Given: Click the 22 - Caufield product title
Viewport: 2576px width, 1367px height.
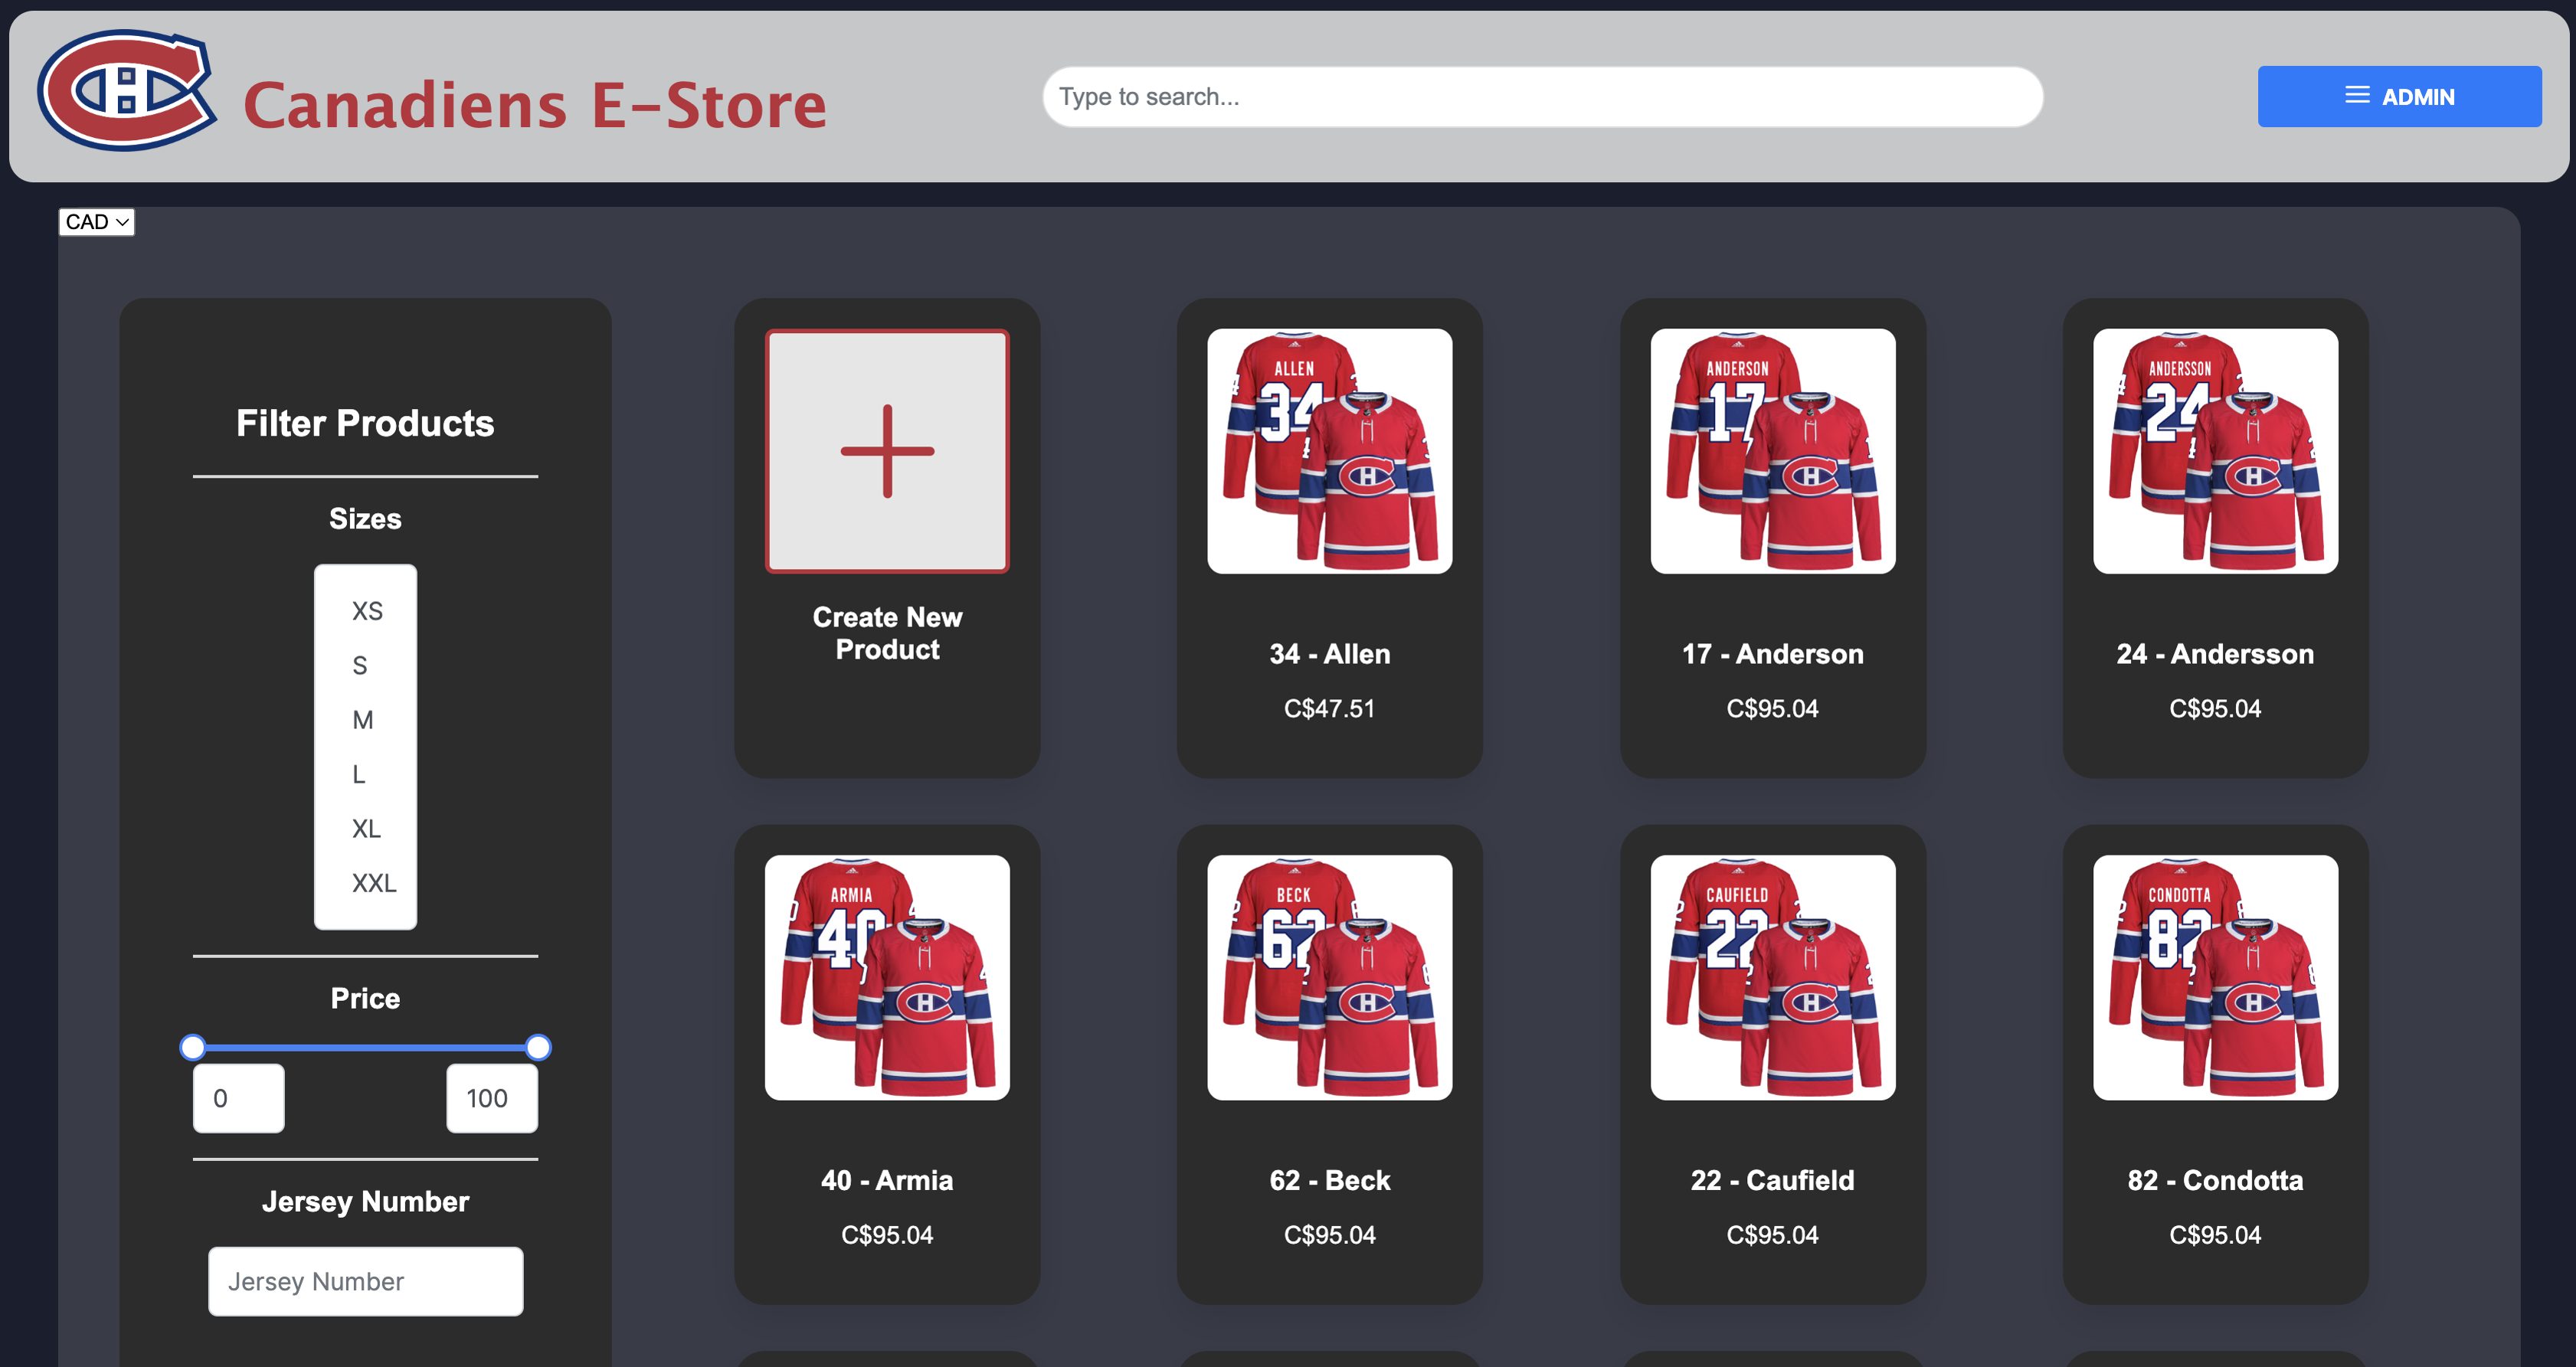Looking at the screenshot, I should tap(1772, 1180).
